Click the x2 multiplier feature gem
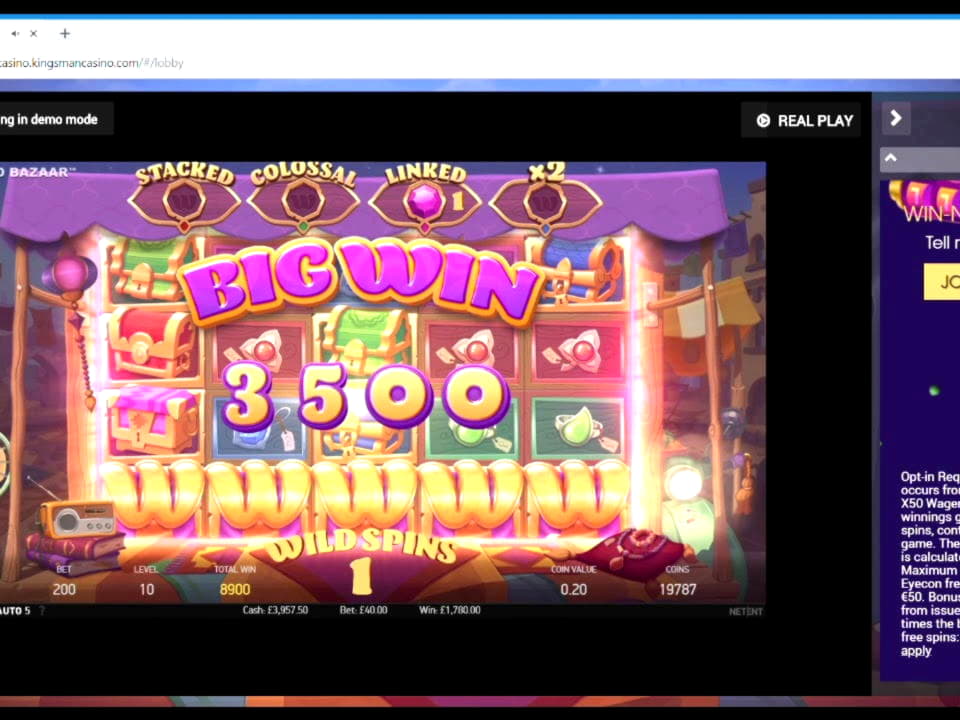Viewport: 960px width, 720px height. [545, 202]
